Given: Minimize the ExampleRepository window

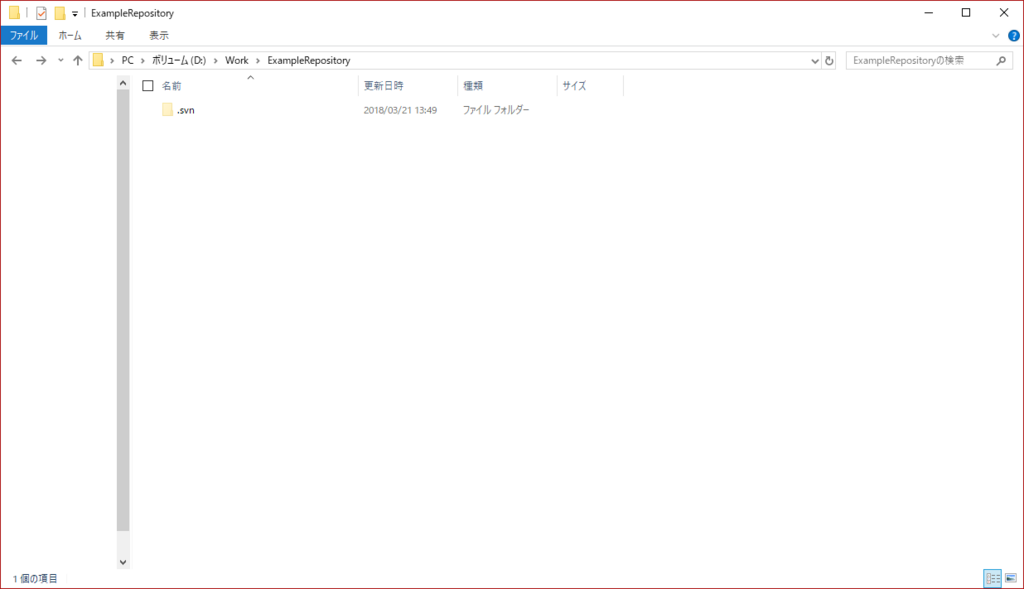Looking at the screenshot, I should (929, 12).
